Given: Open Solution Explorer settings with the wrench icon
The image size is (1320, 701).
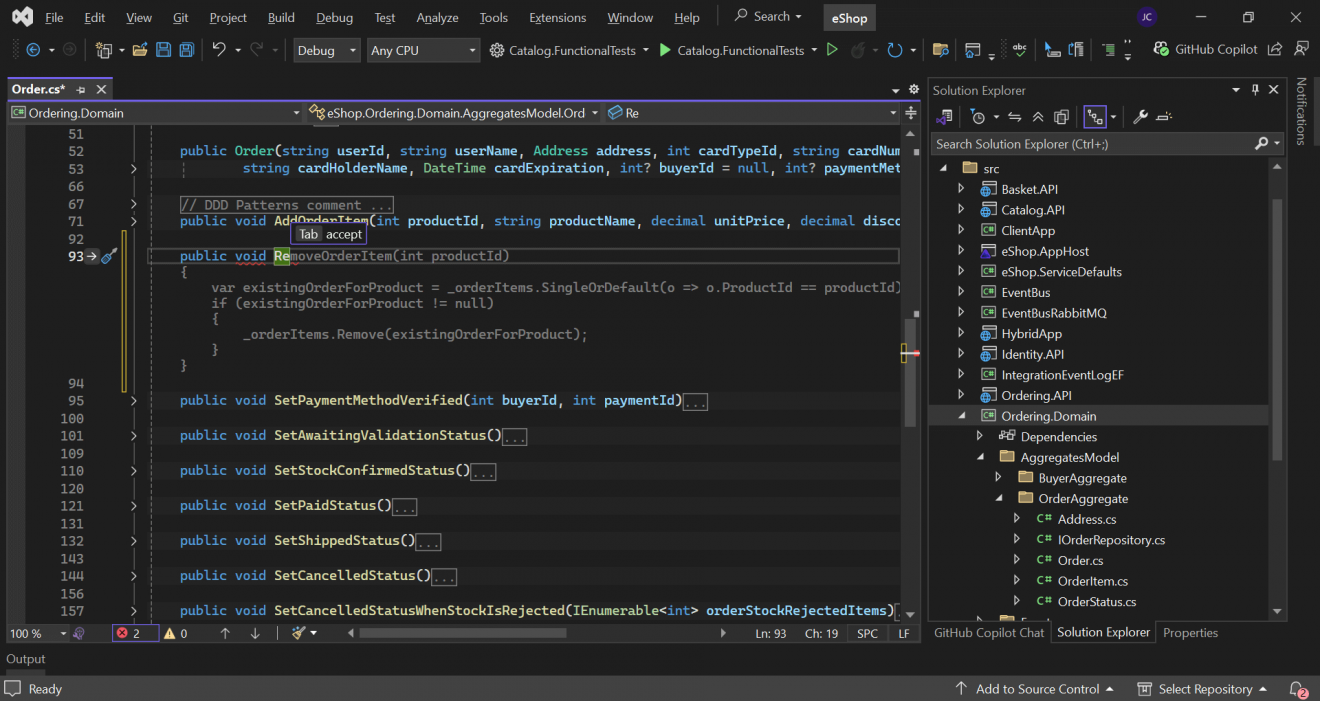Looking at the screenshot, I should 1141,117.
